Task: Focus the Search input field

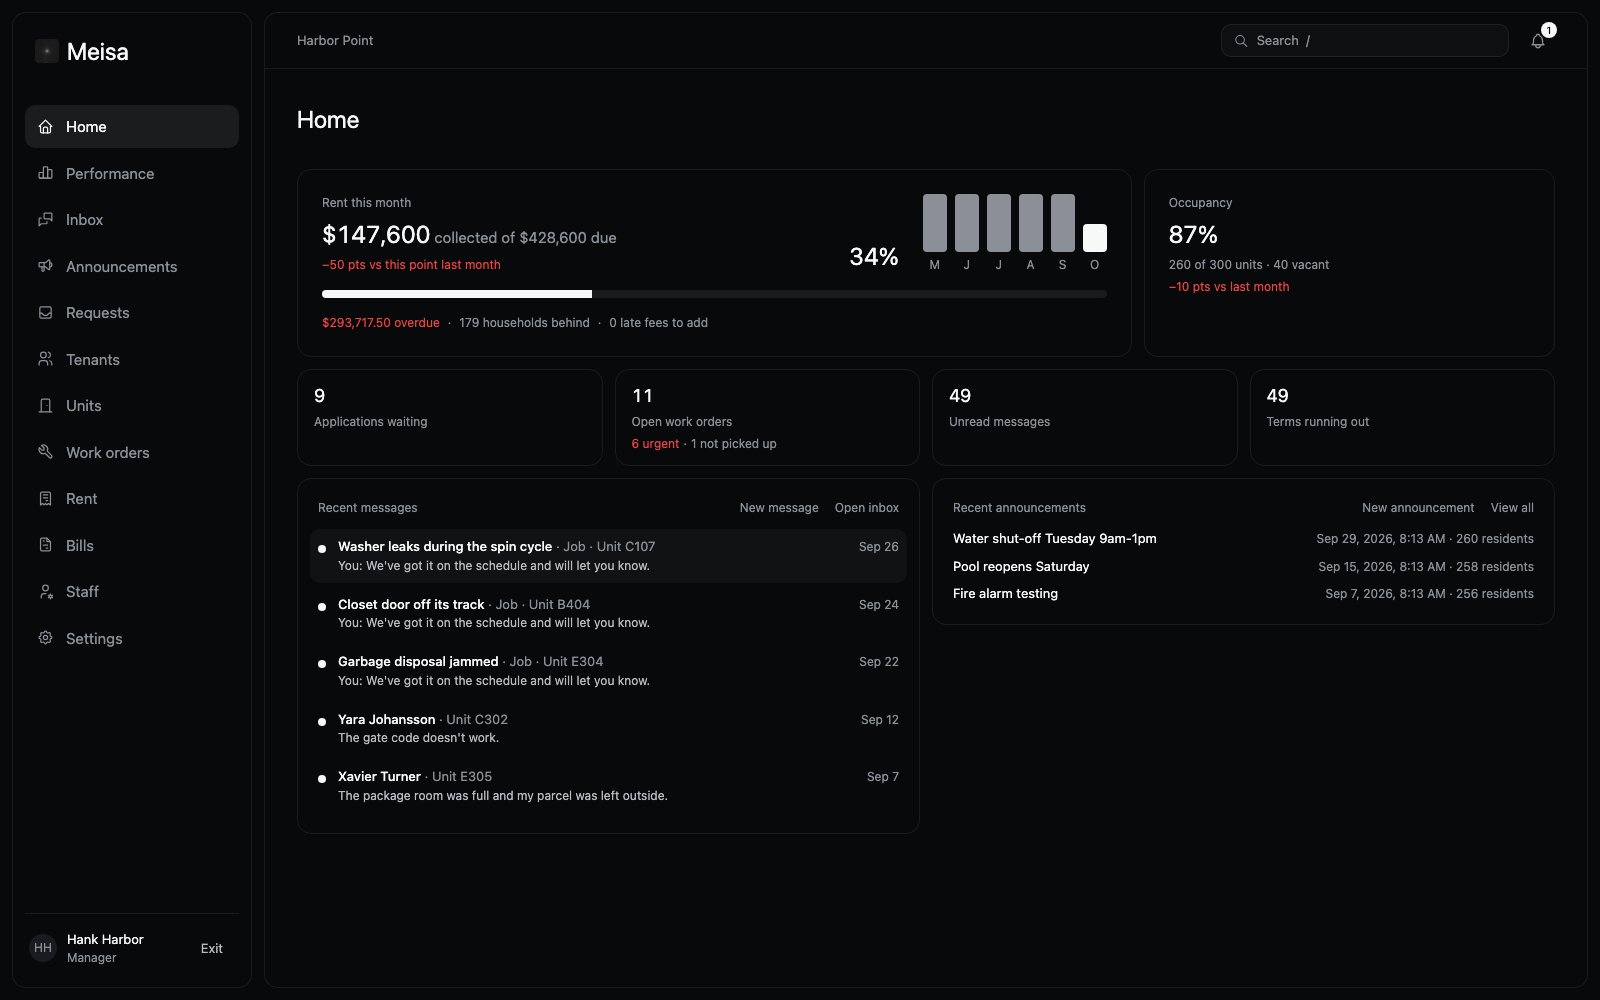Action: click(x=1364, y=41)
